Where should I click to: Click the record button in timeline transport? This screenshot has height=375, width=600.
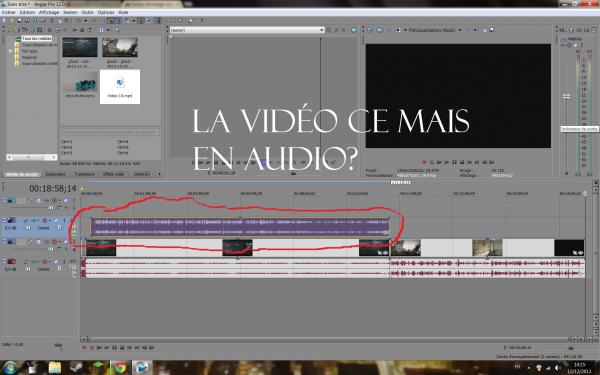coord(84,348)
